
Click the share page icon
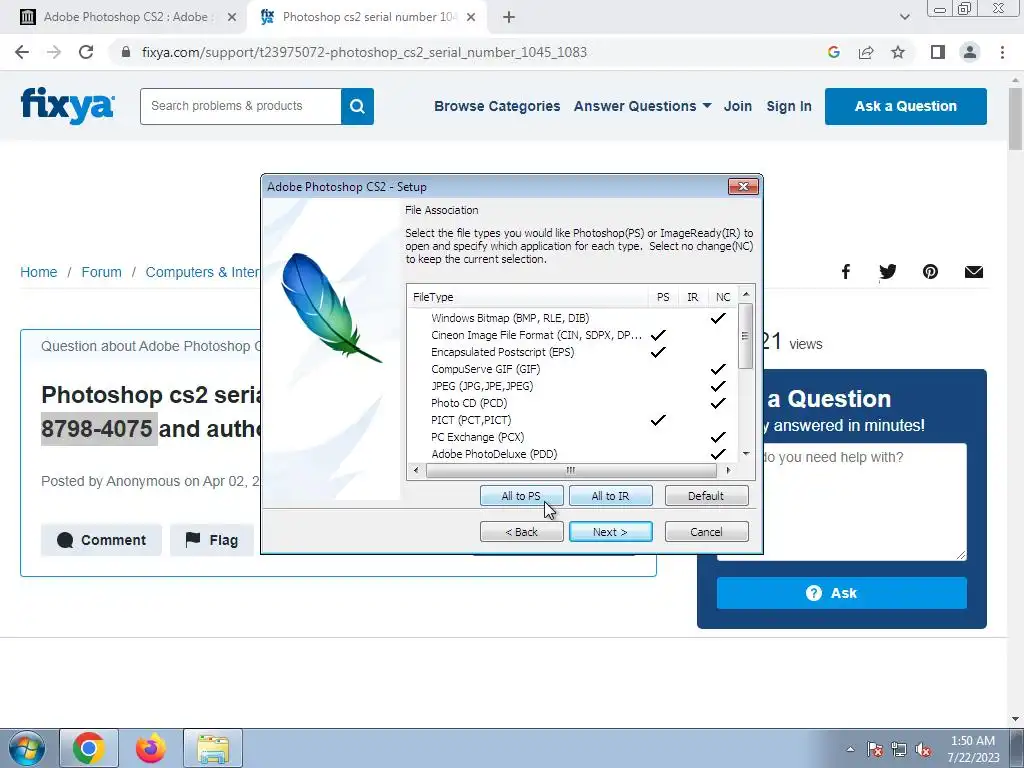click(x=866, y=52)
